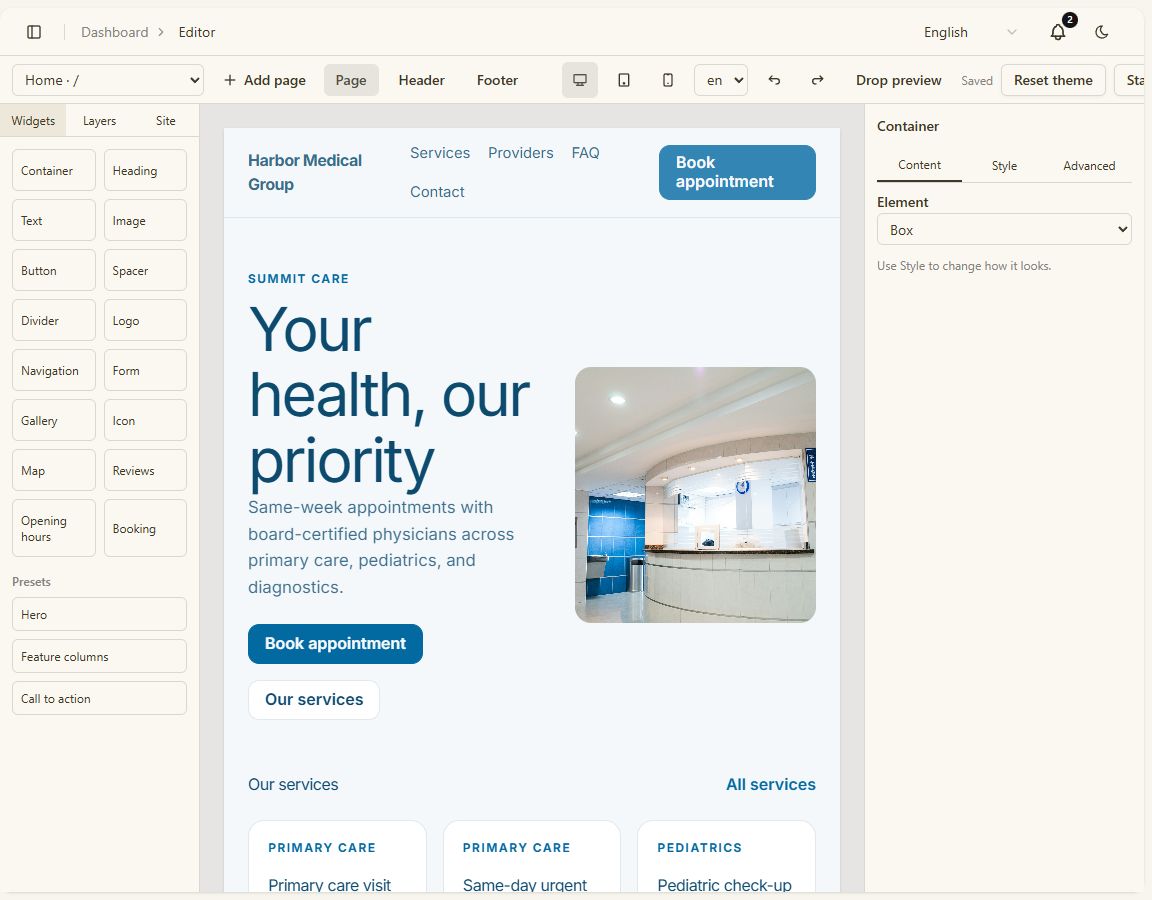Switch to Header editing mode
This screenshot has height=900, width=1152.
[x=422, y=80]
